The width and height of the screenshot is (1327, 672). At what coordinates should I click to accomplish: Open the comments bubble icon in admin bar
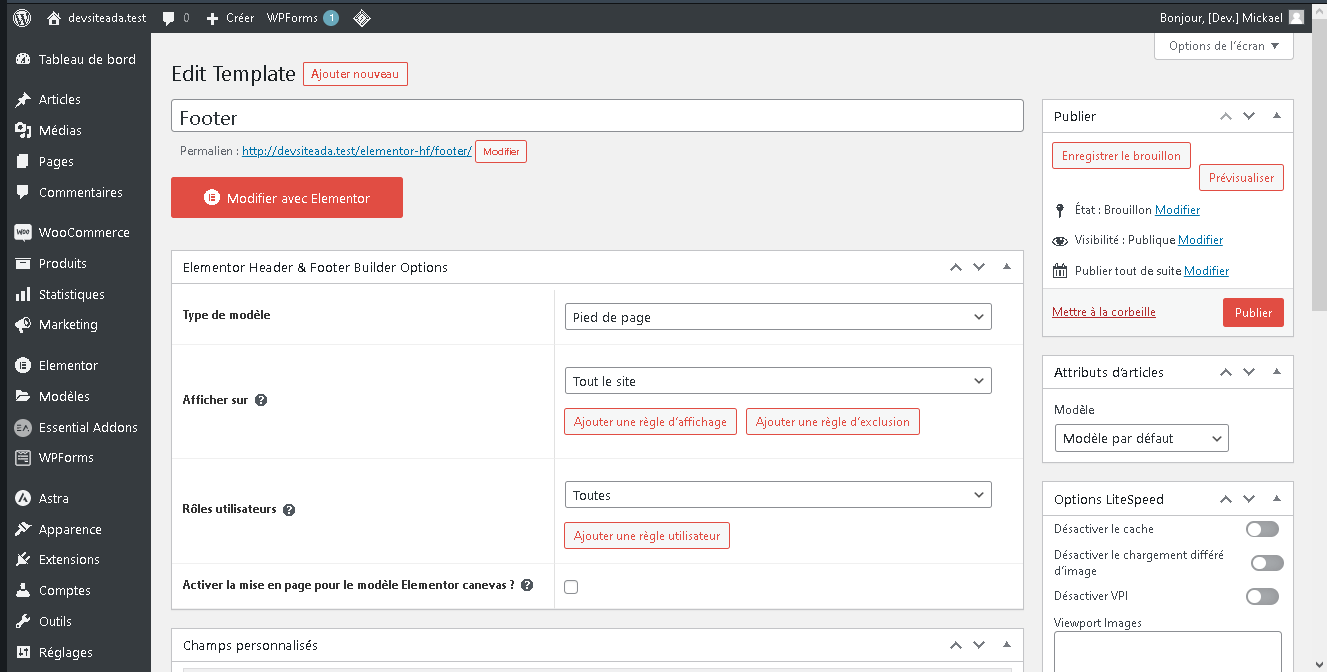point(168,18)
